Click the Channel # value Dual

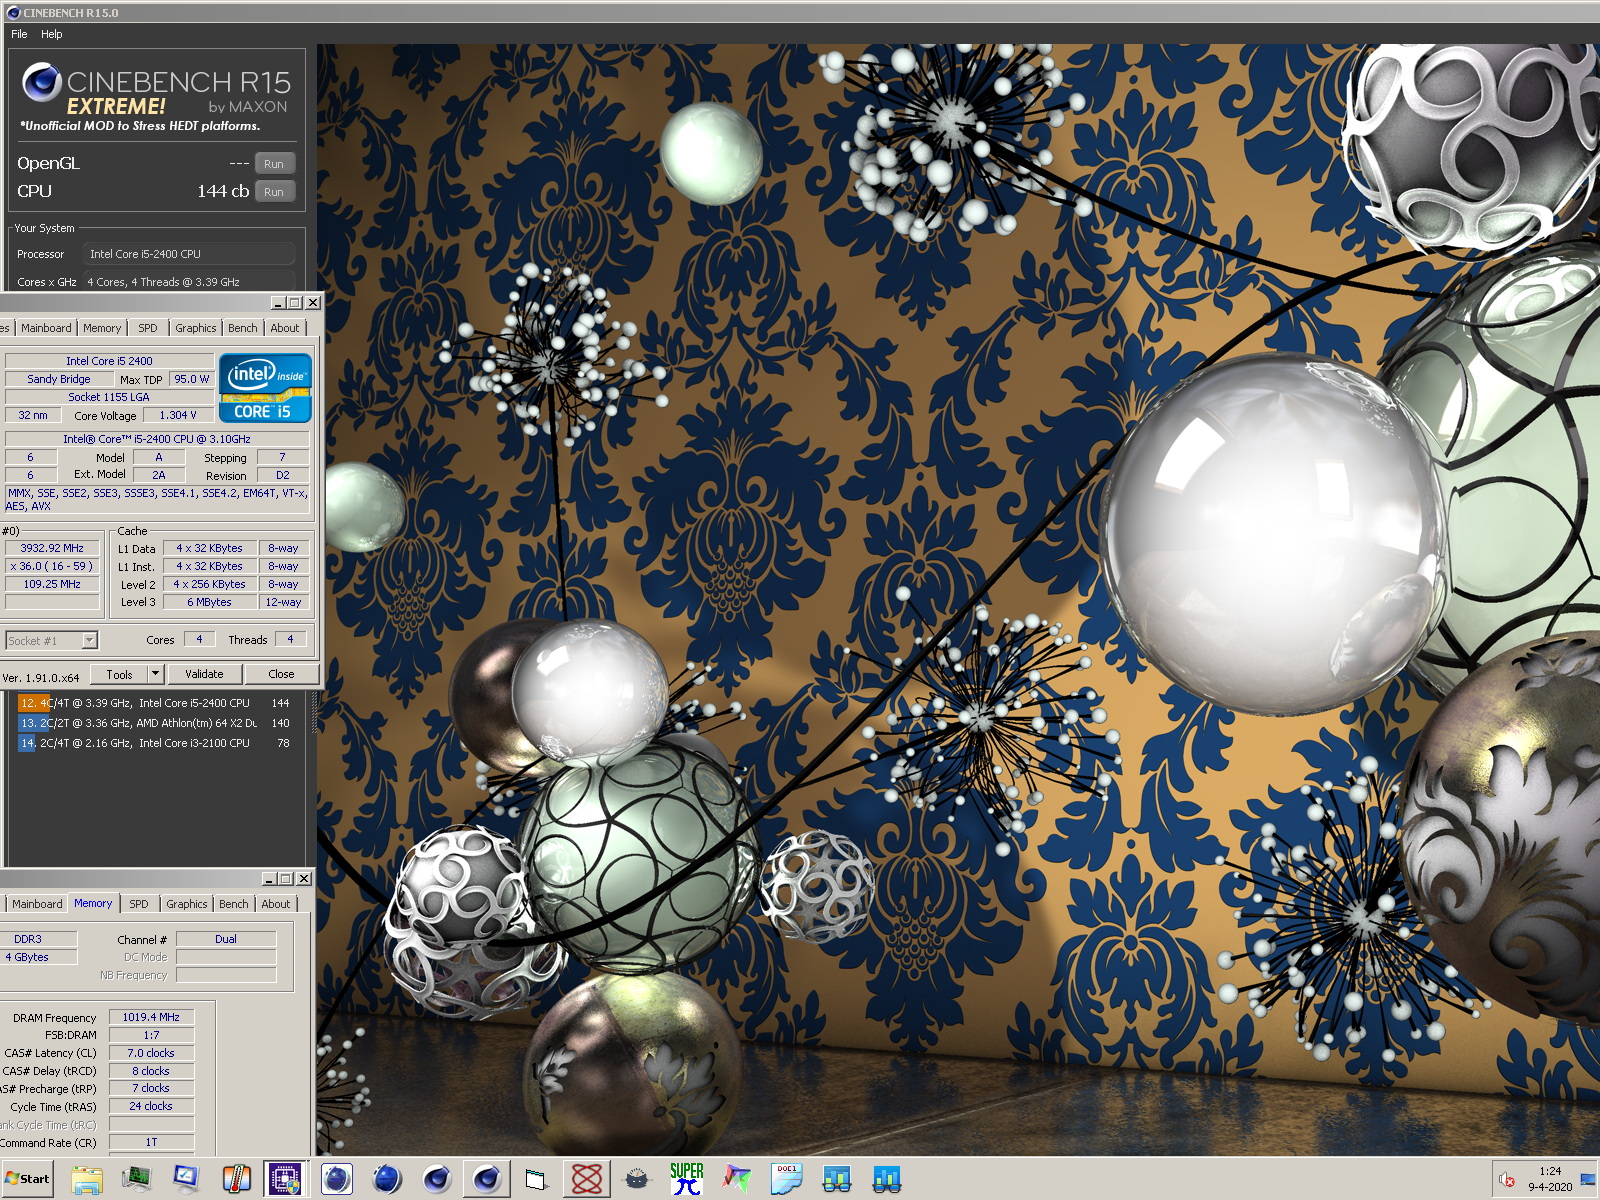tap(226, 939)
